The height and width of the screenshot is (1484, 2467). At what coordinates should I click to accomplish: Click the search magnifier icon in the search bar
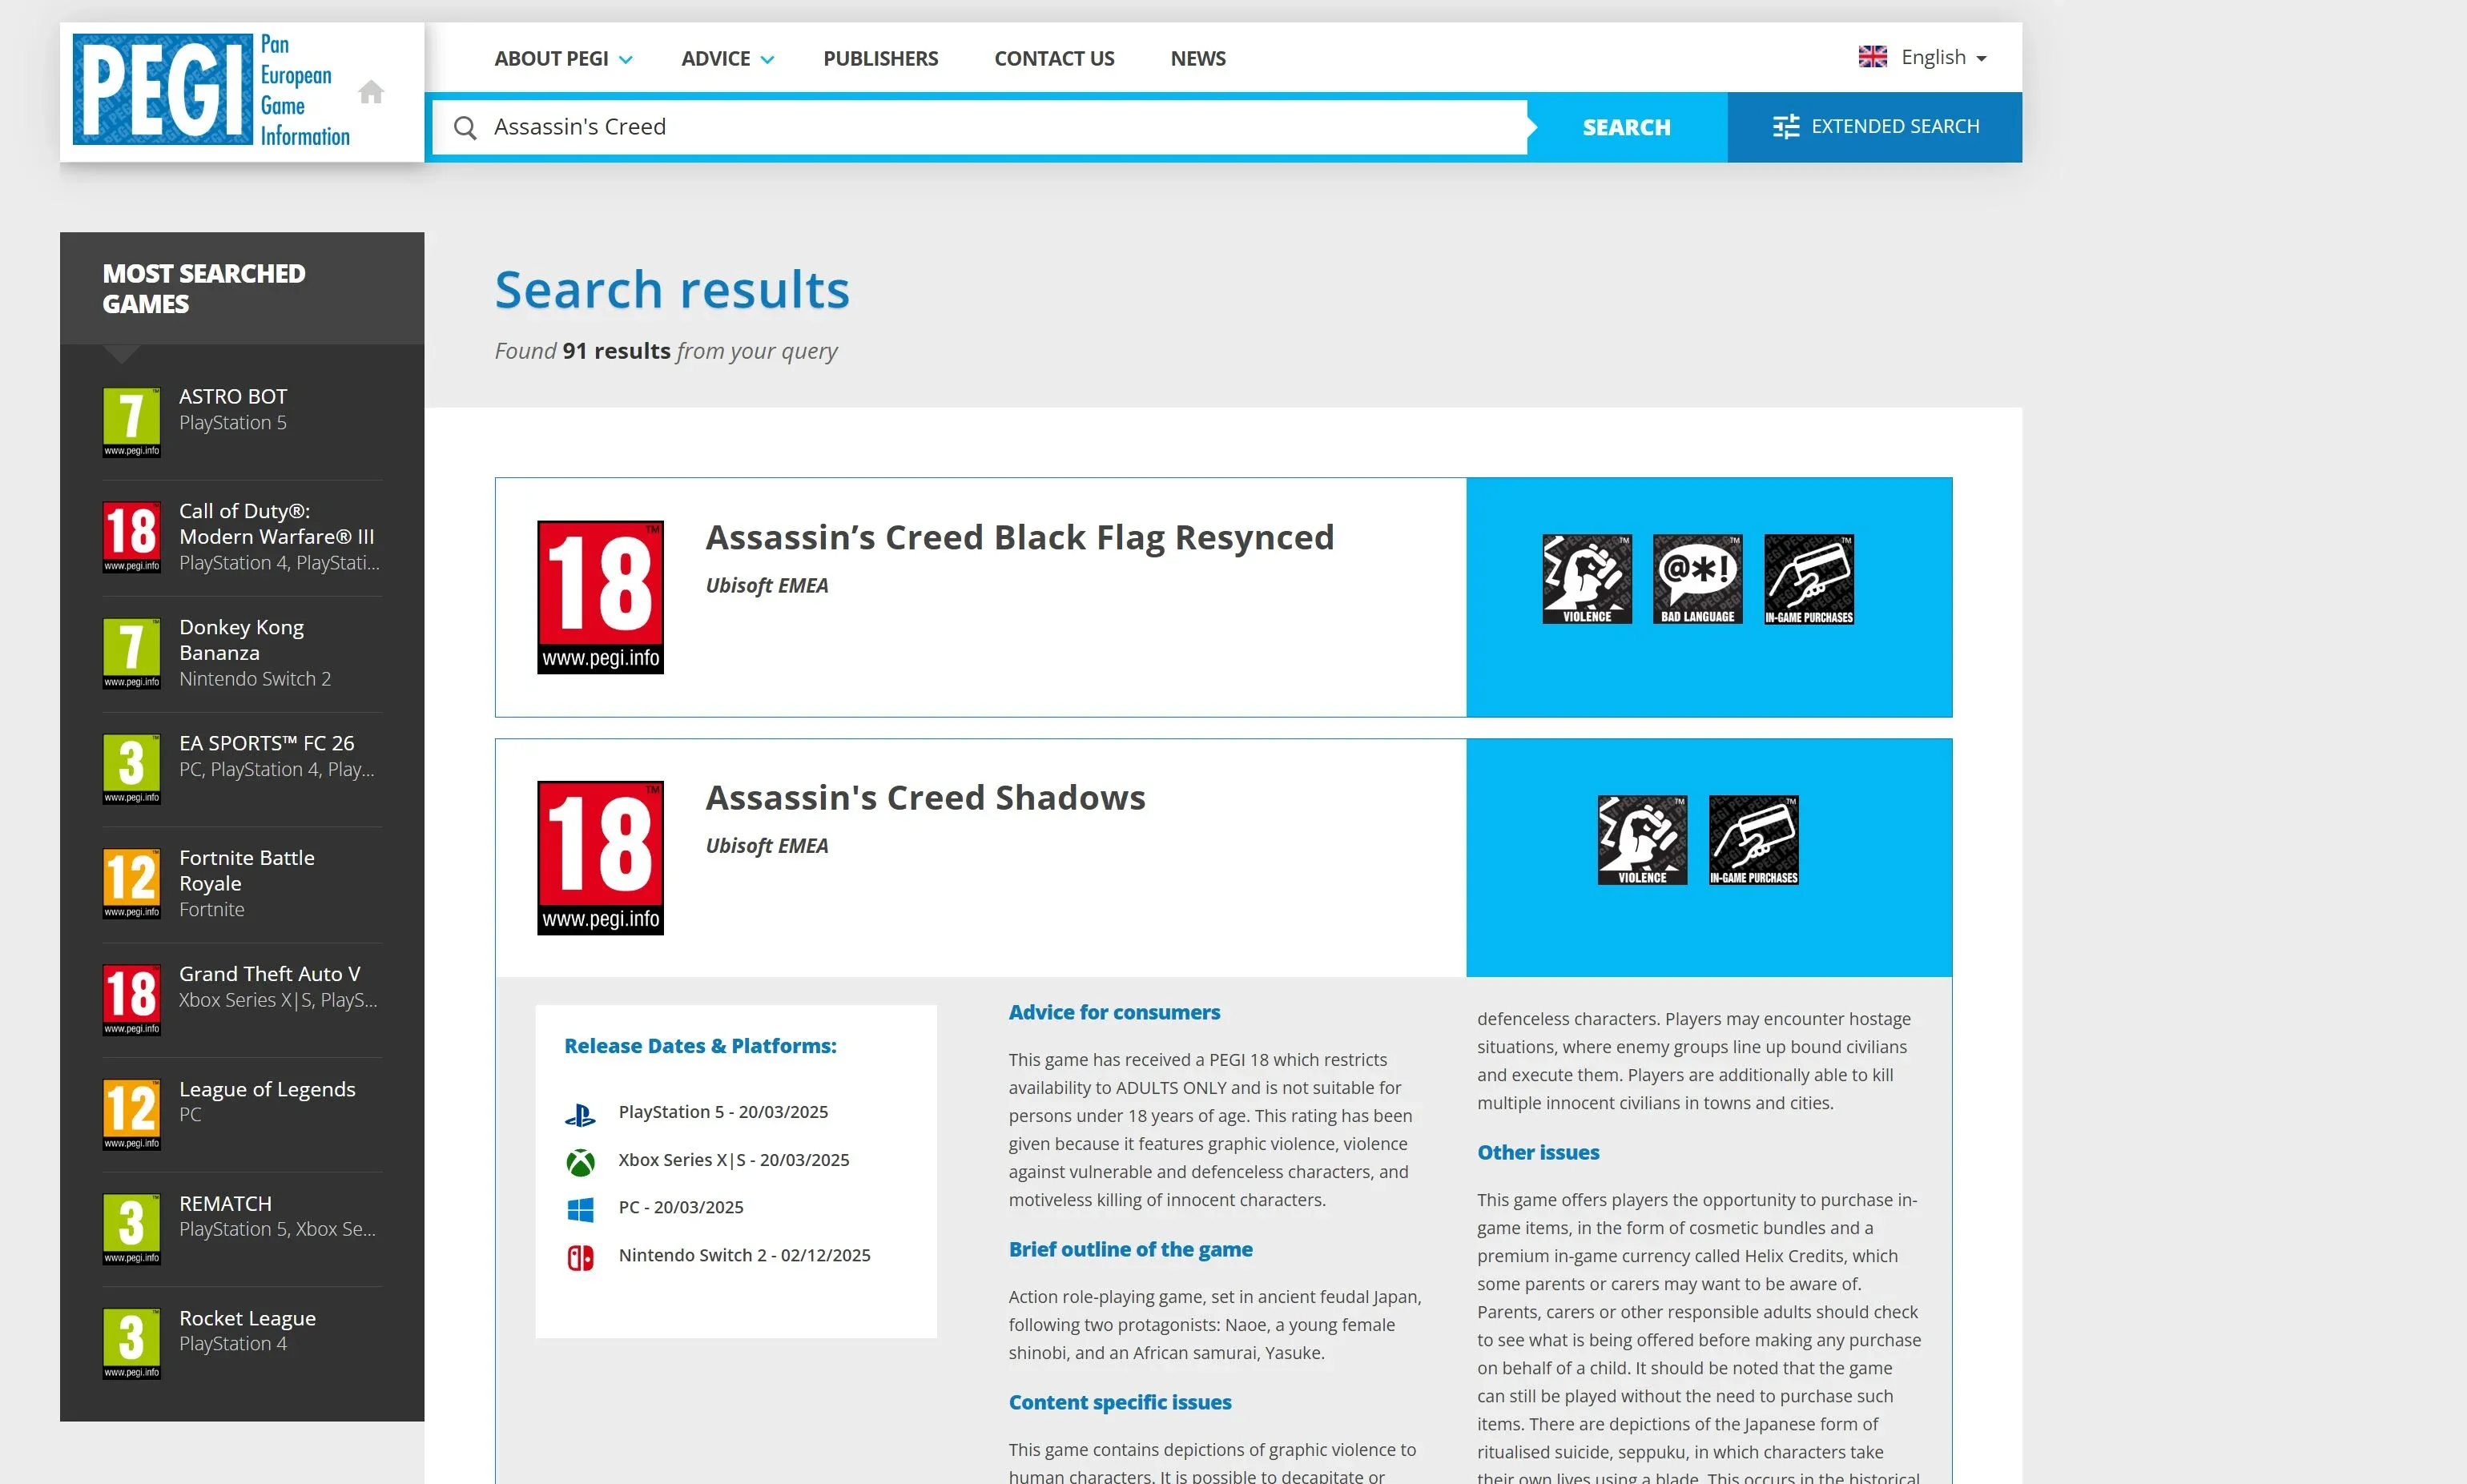[x=465, y=127]
